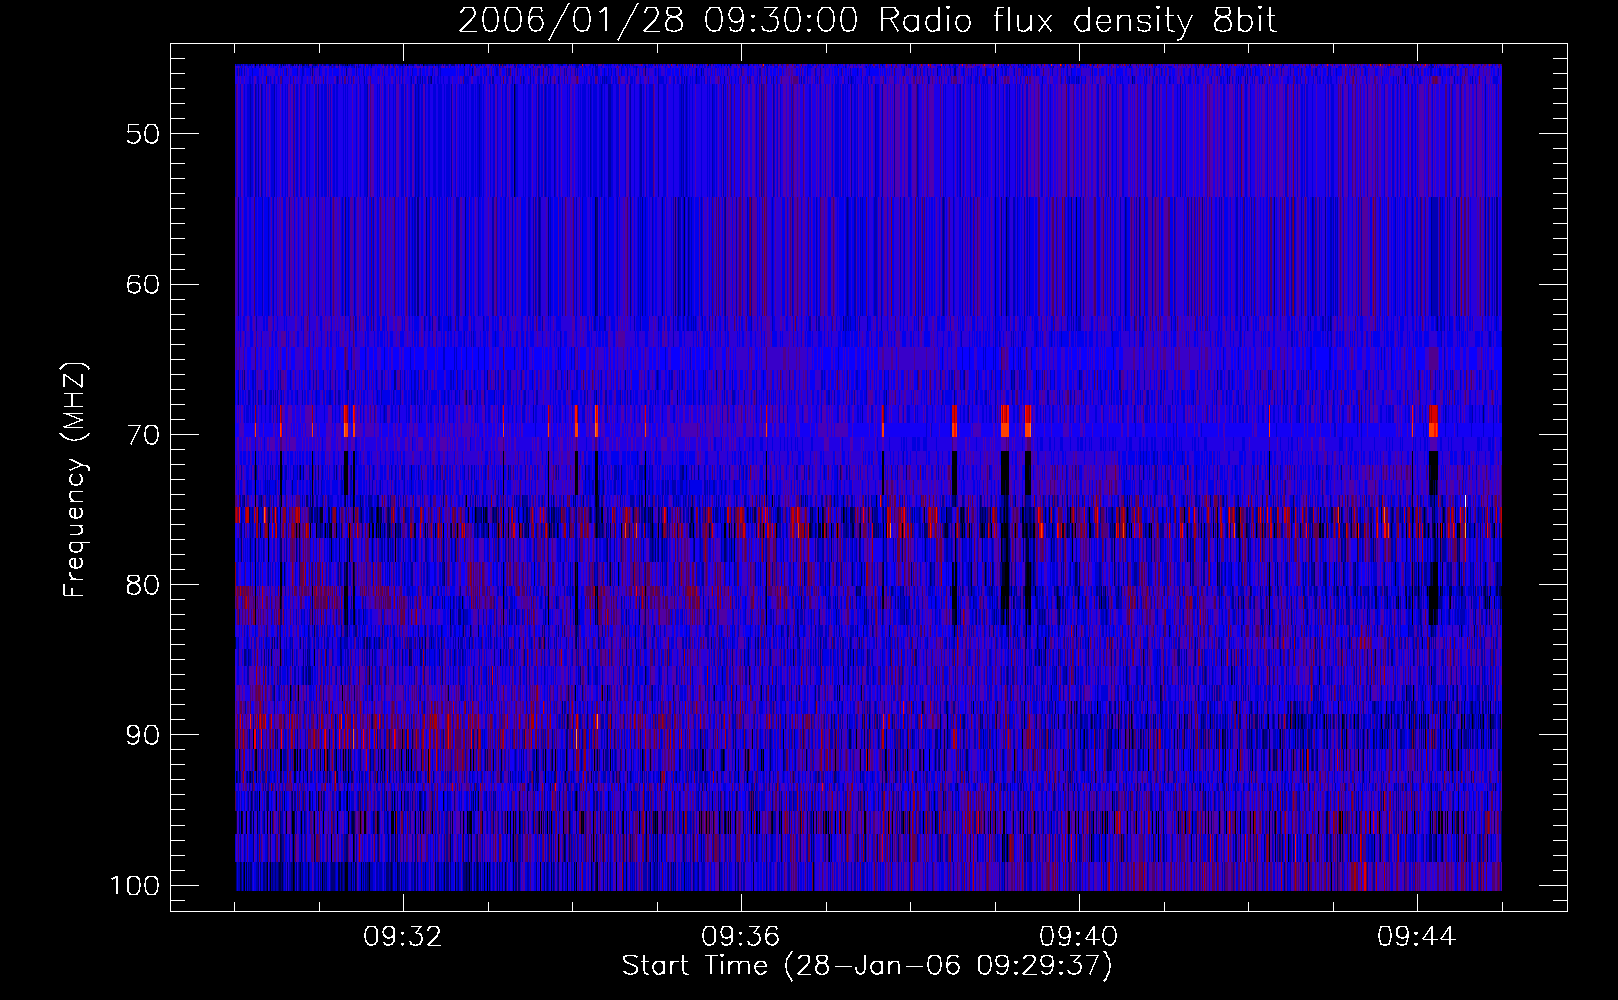Click the frequency tick label "50"
This screenshot has height=1000, width=1618.
(x=143, y=135)
